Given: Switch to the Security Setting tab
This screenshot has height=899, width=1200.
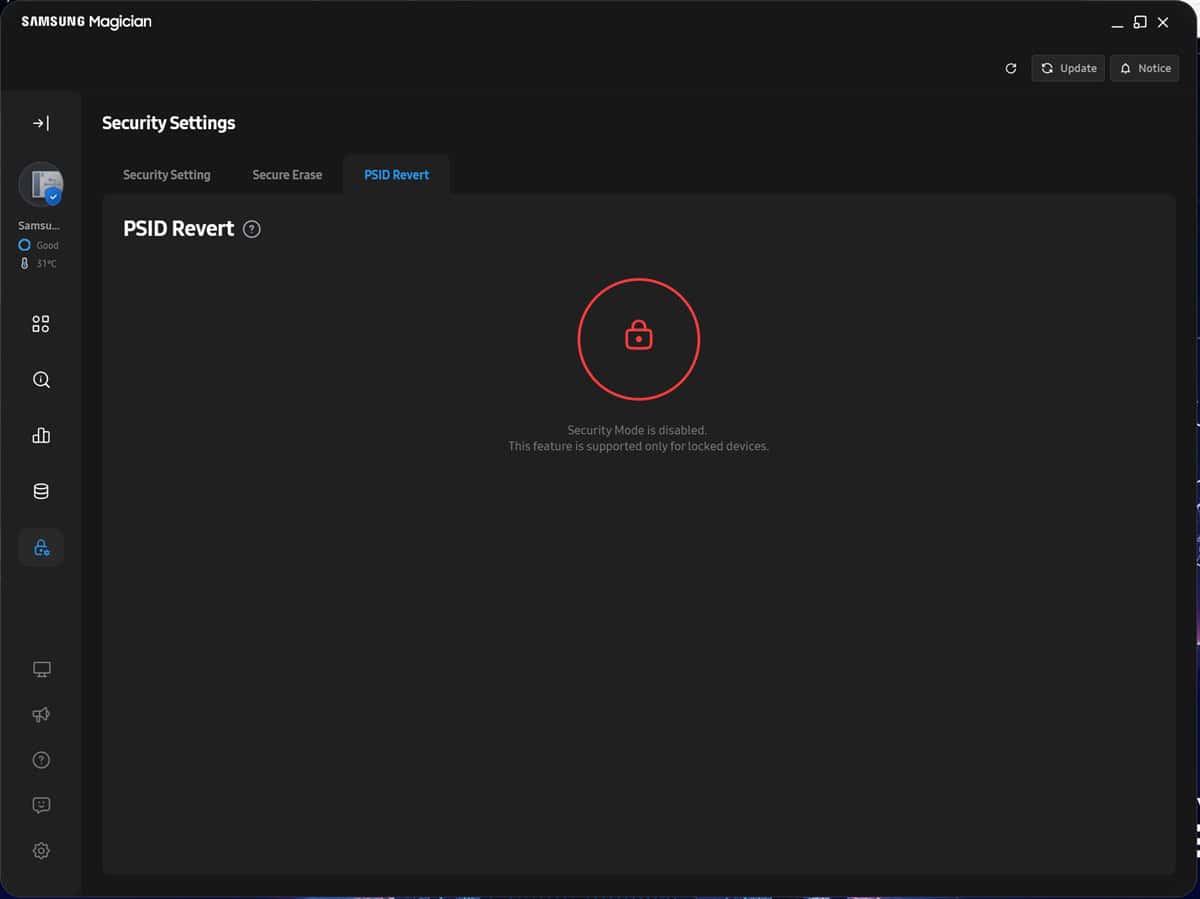Looking at the screenshot, I should 166,175.
